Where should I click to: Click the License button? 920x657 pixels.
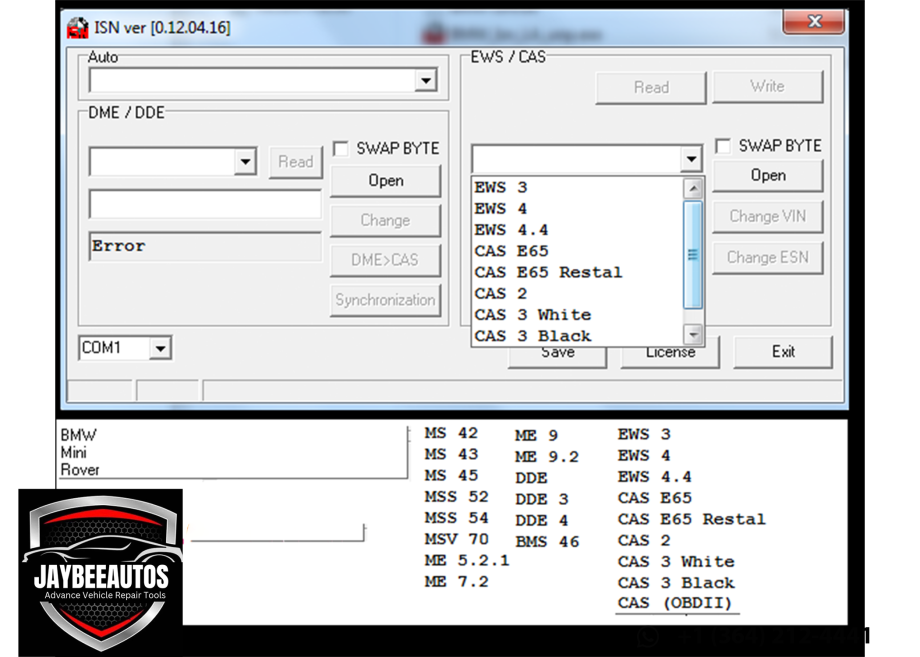pyautogui.click(x=670, y=352)
